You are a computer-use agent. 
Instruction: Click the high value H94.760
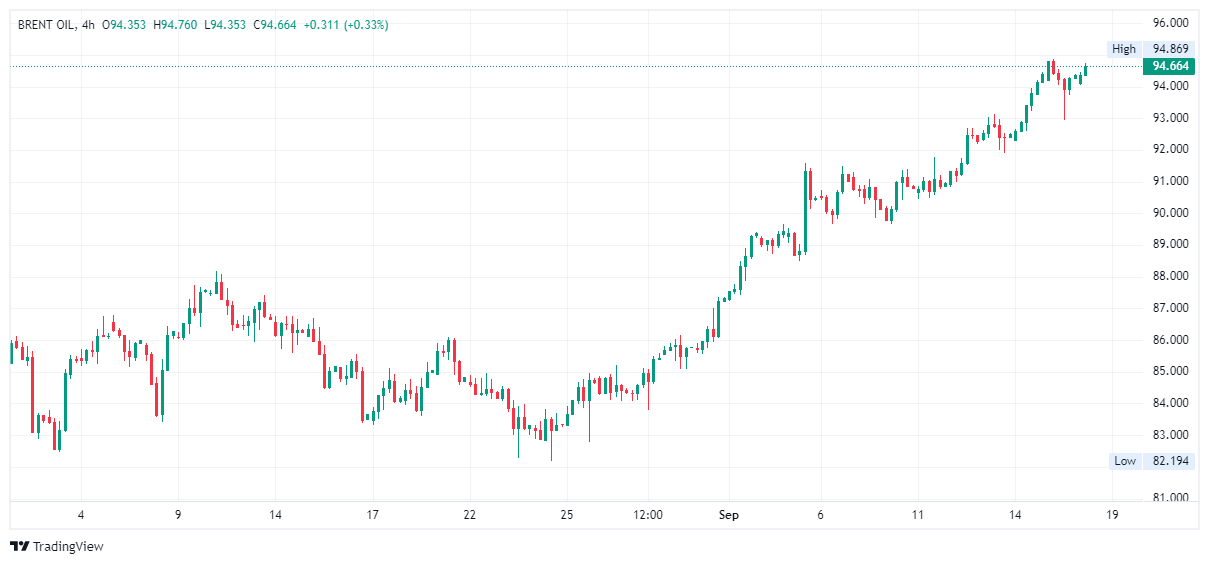coord(176,24)
